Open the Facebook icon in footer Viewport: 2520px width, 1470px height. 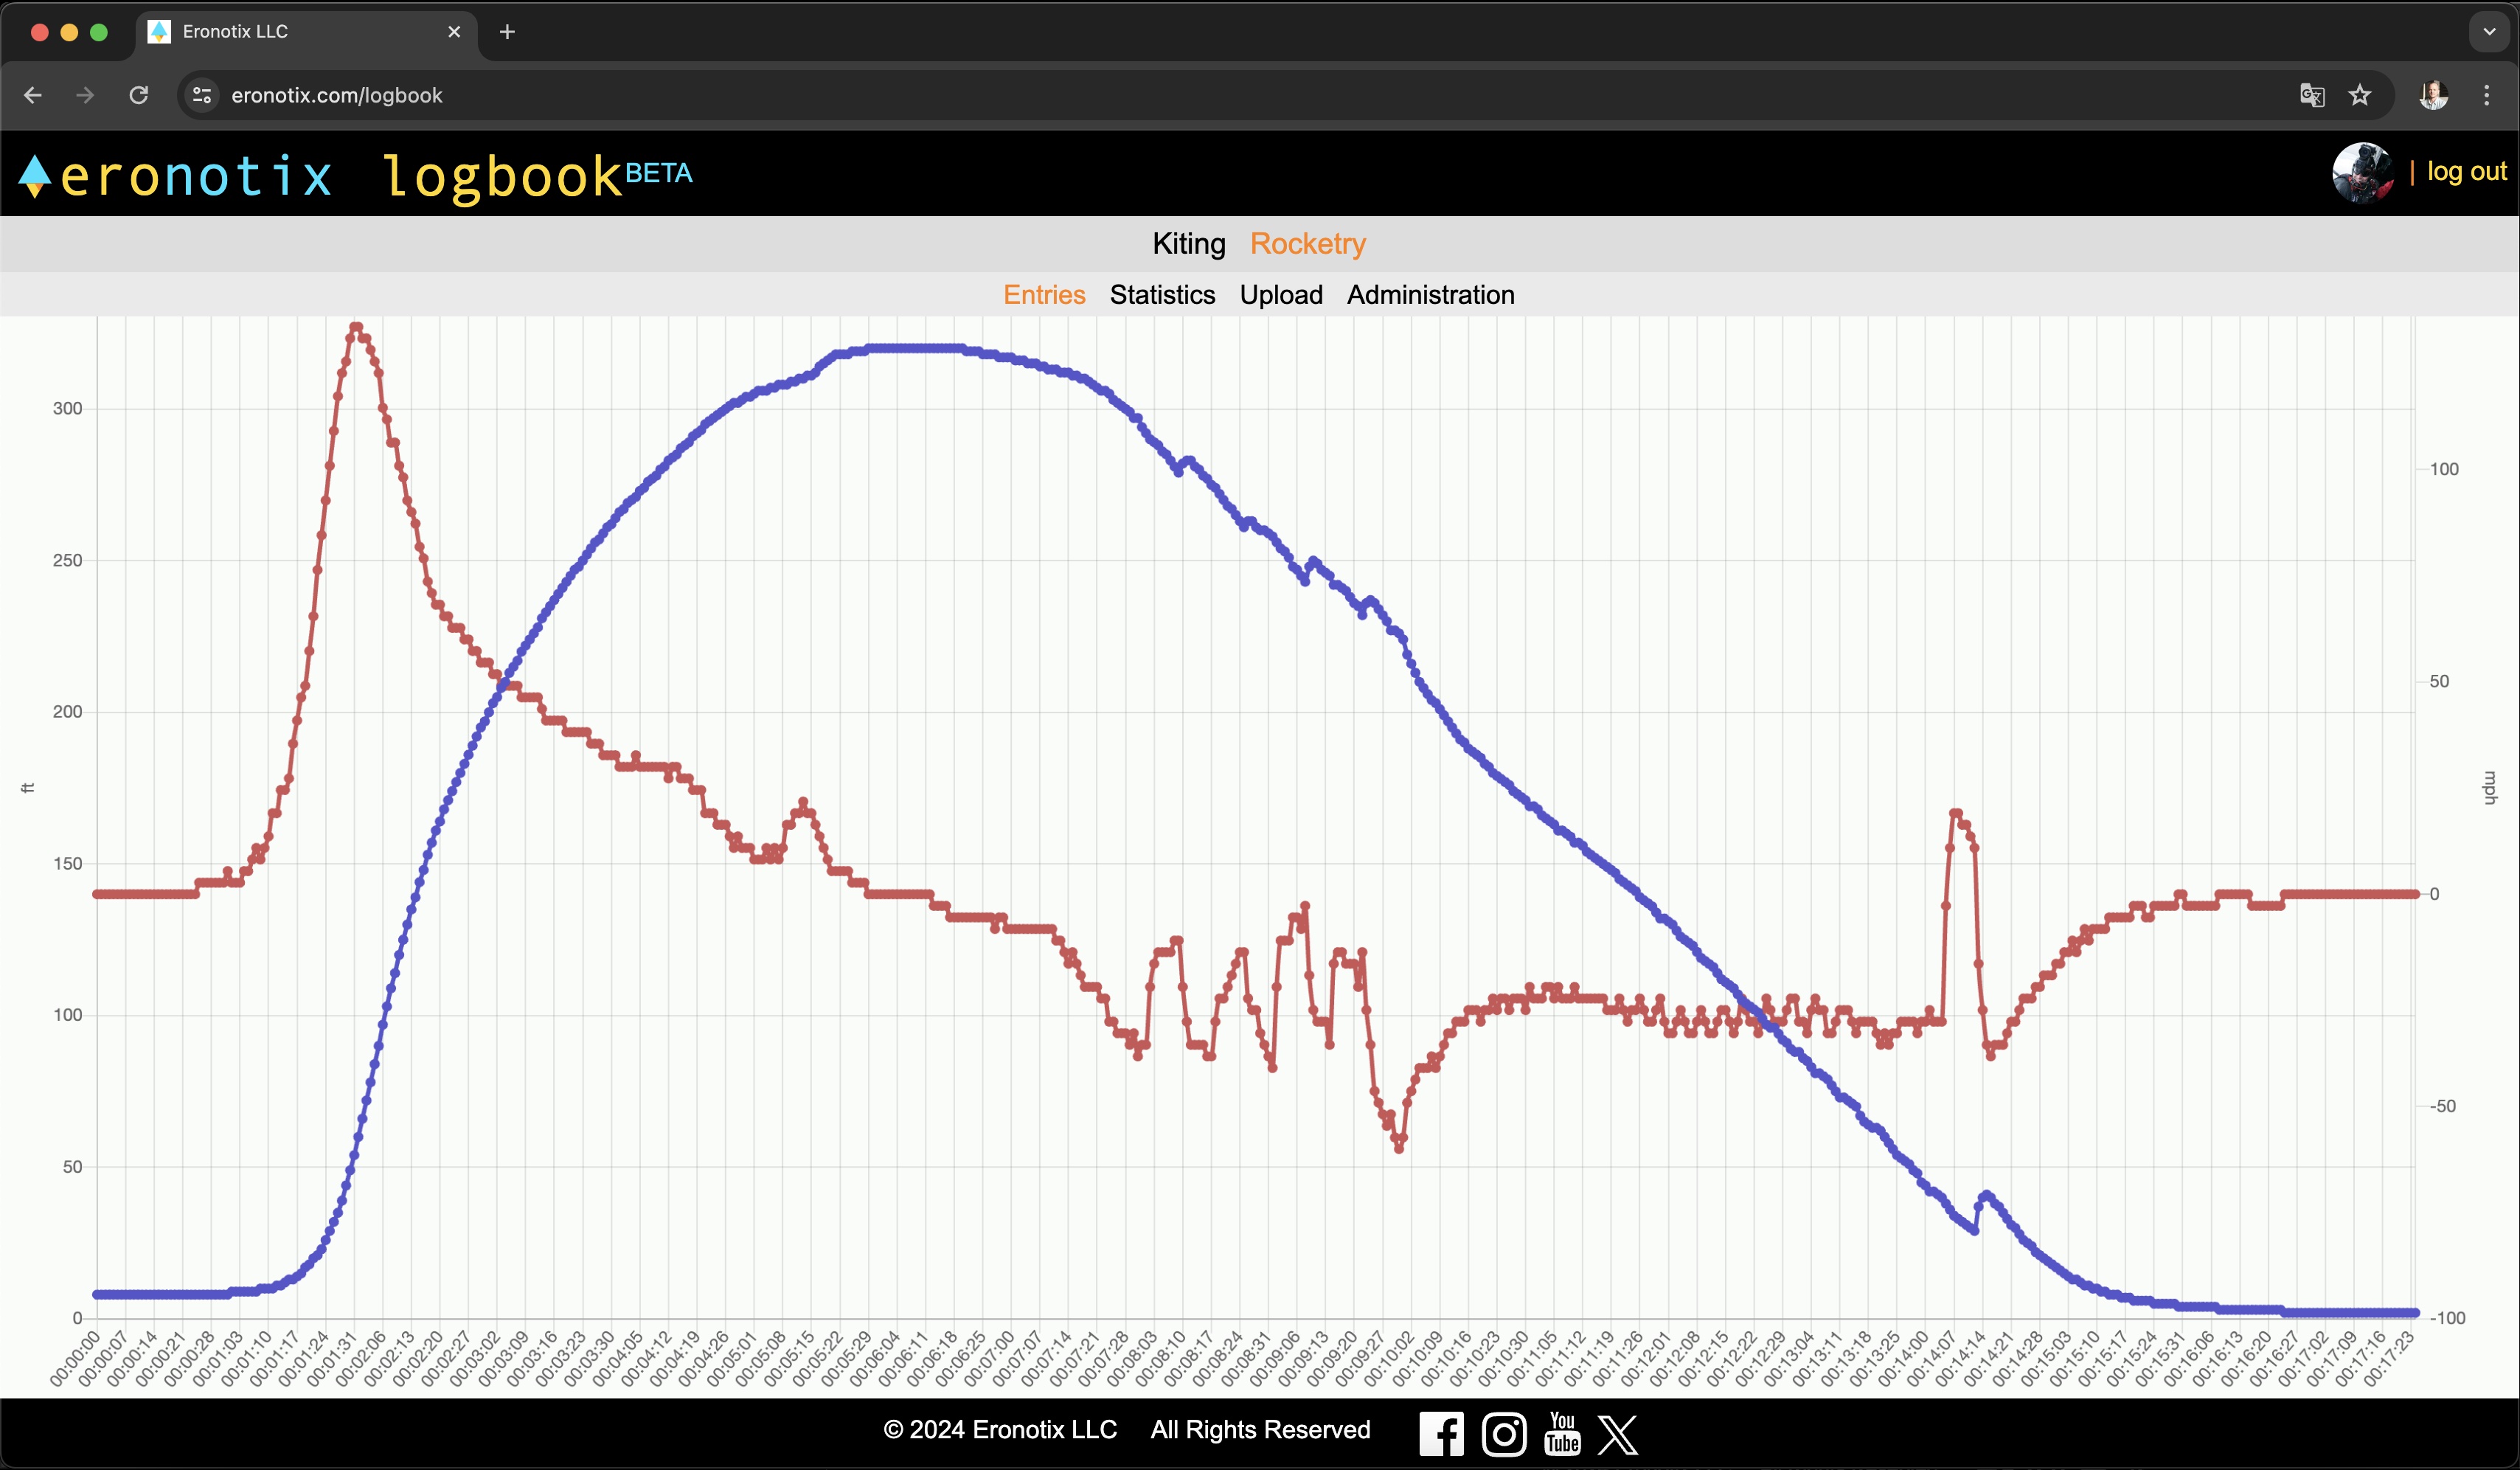(1441, 1434)
